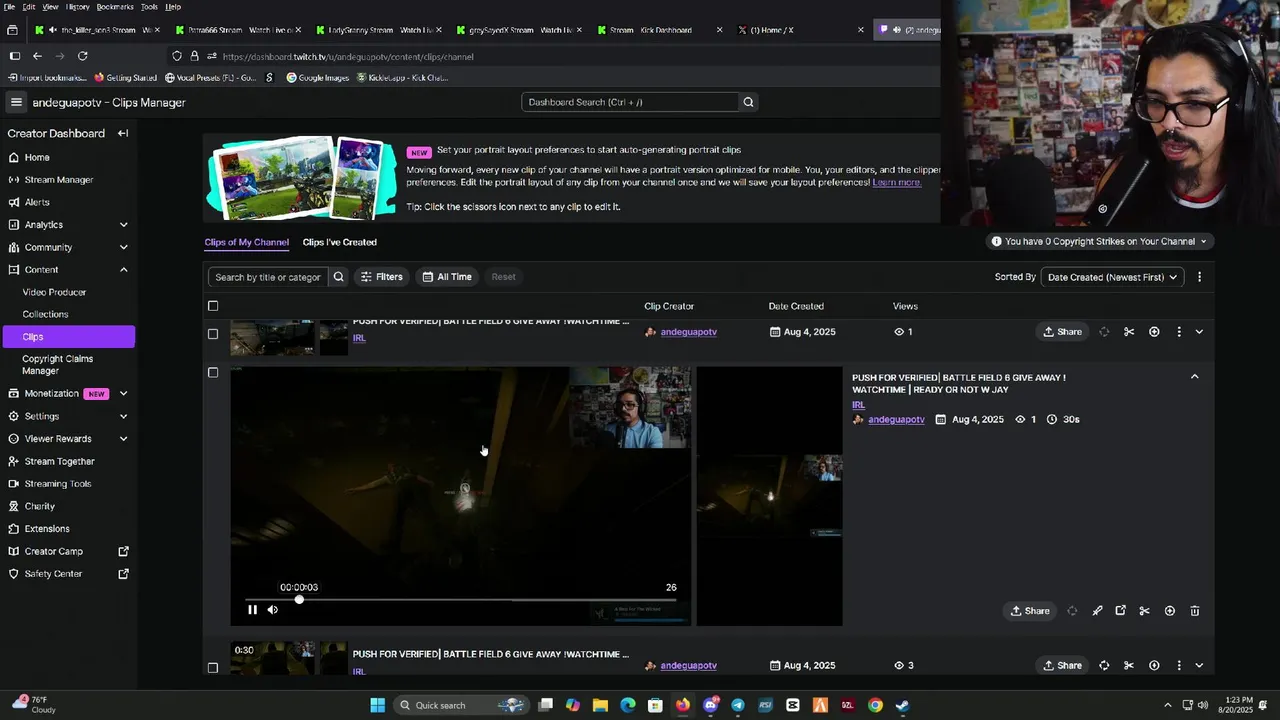Tick the select-all checkbox in table header
The width and height of the screenshot is (1280, 720).
coord(213,306)
